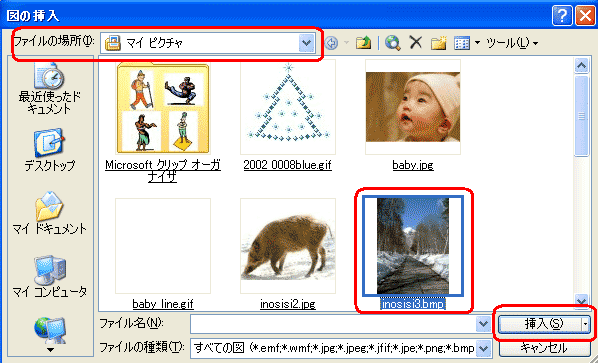Expand the Views menu arrow

477,43
